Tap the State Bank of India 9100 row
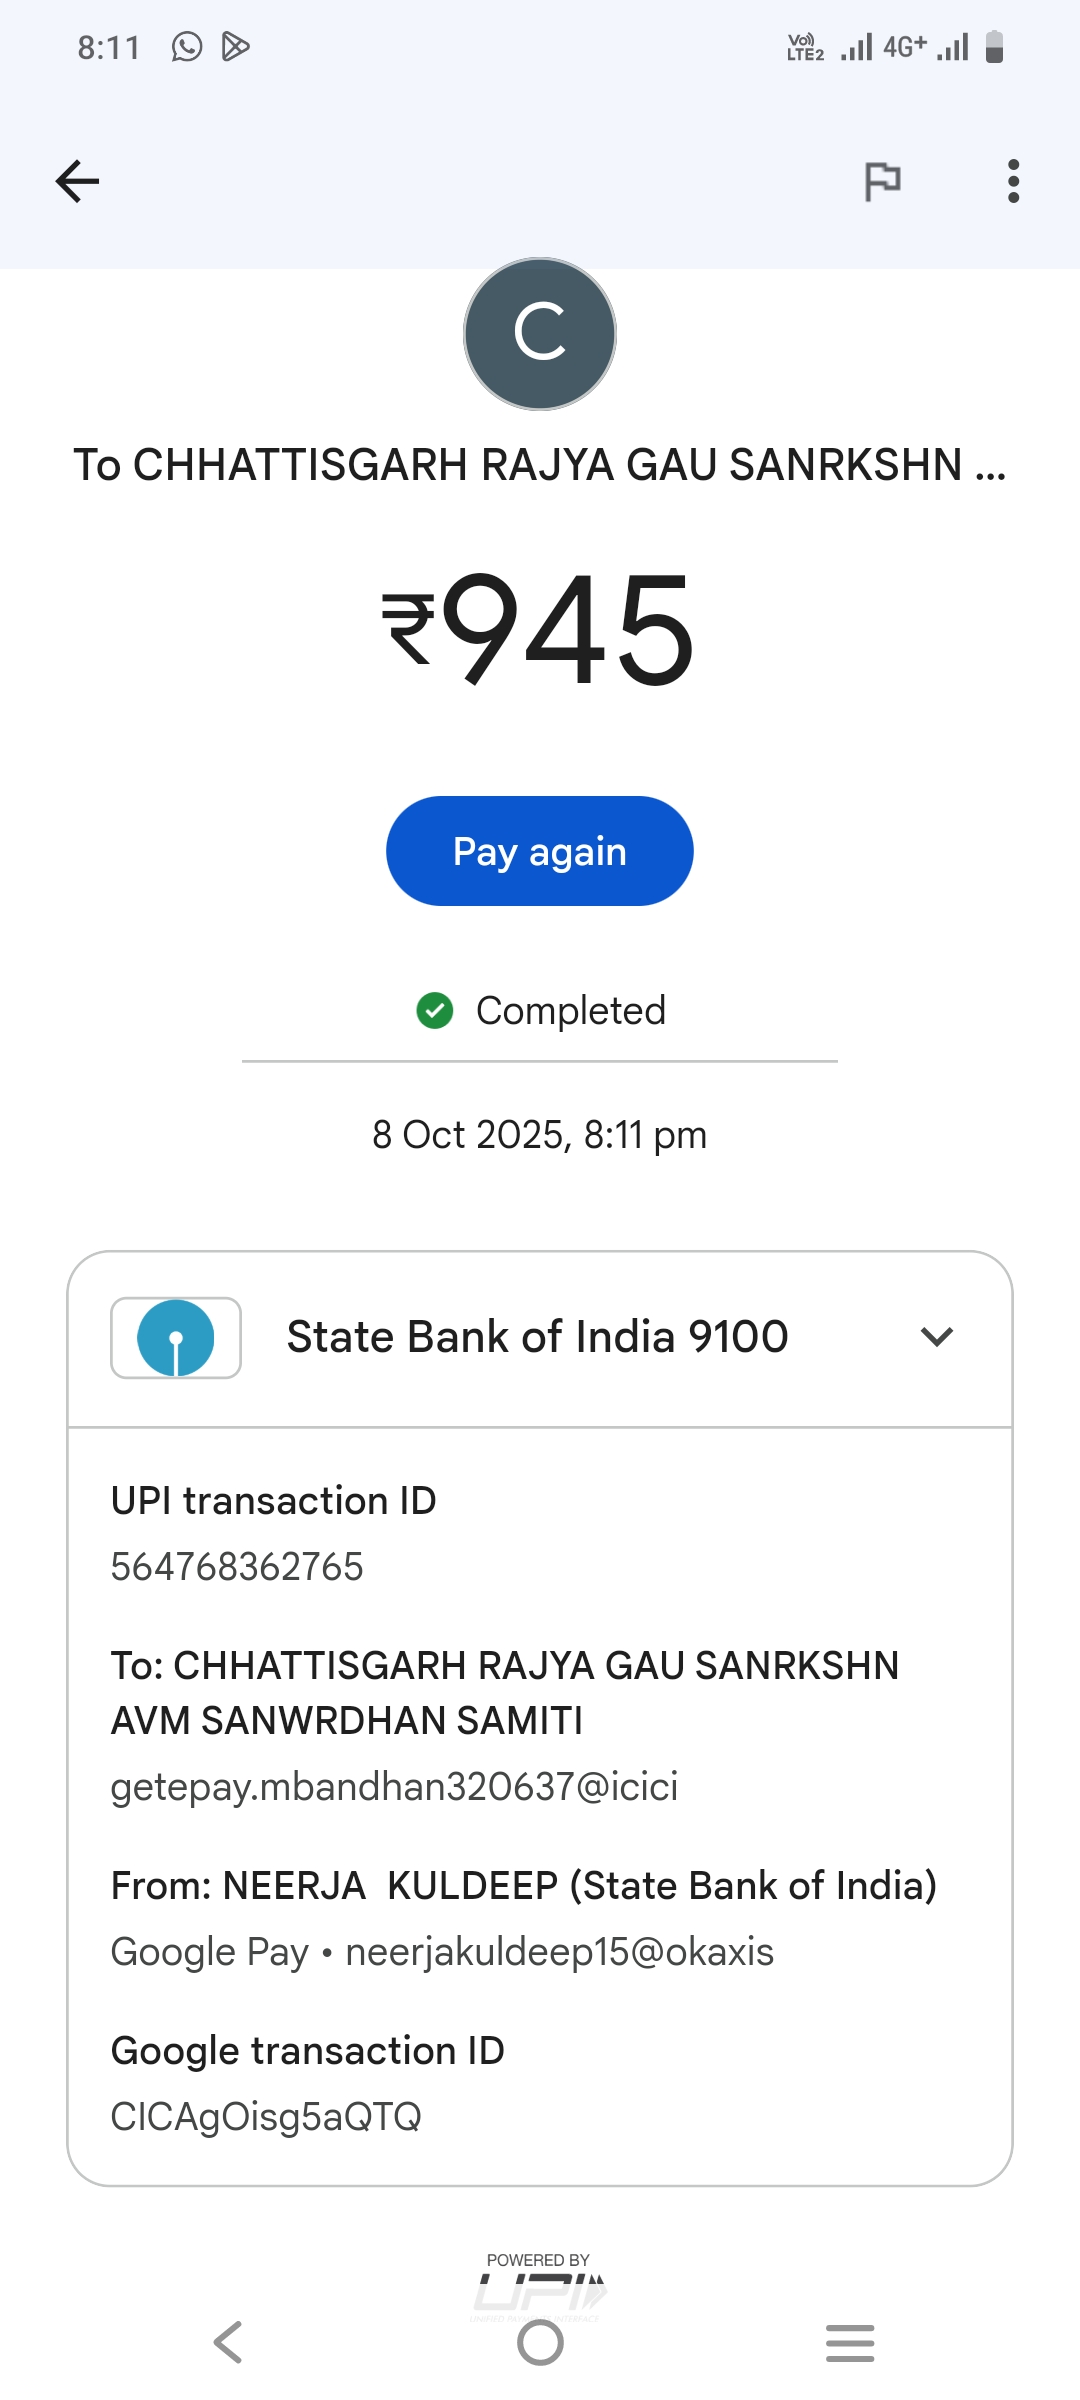 [537, 1337]
